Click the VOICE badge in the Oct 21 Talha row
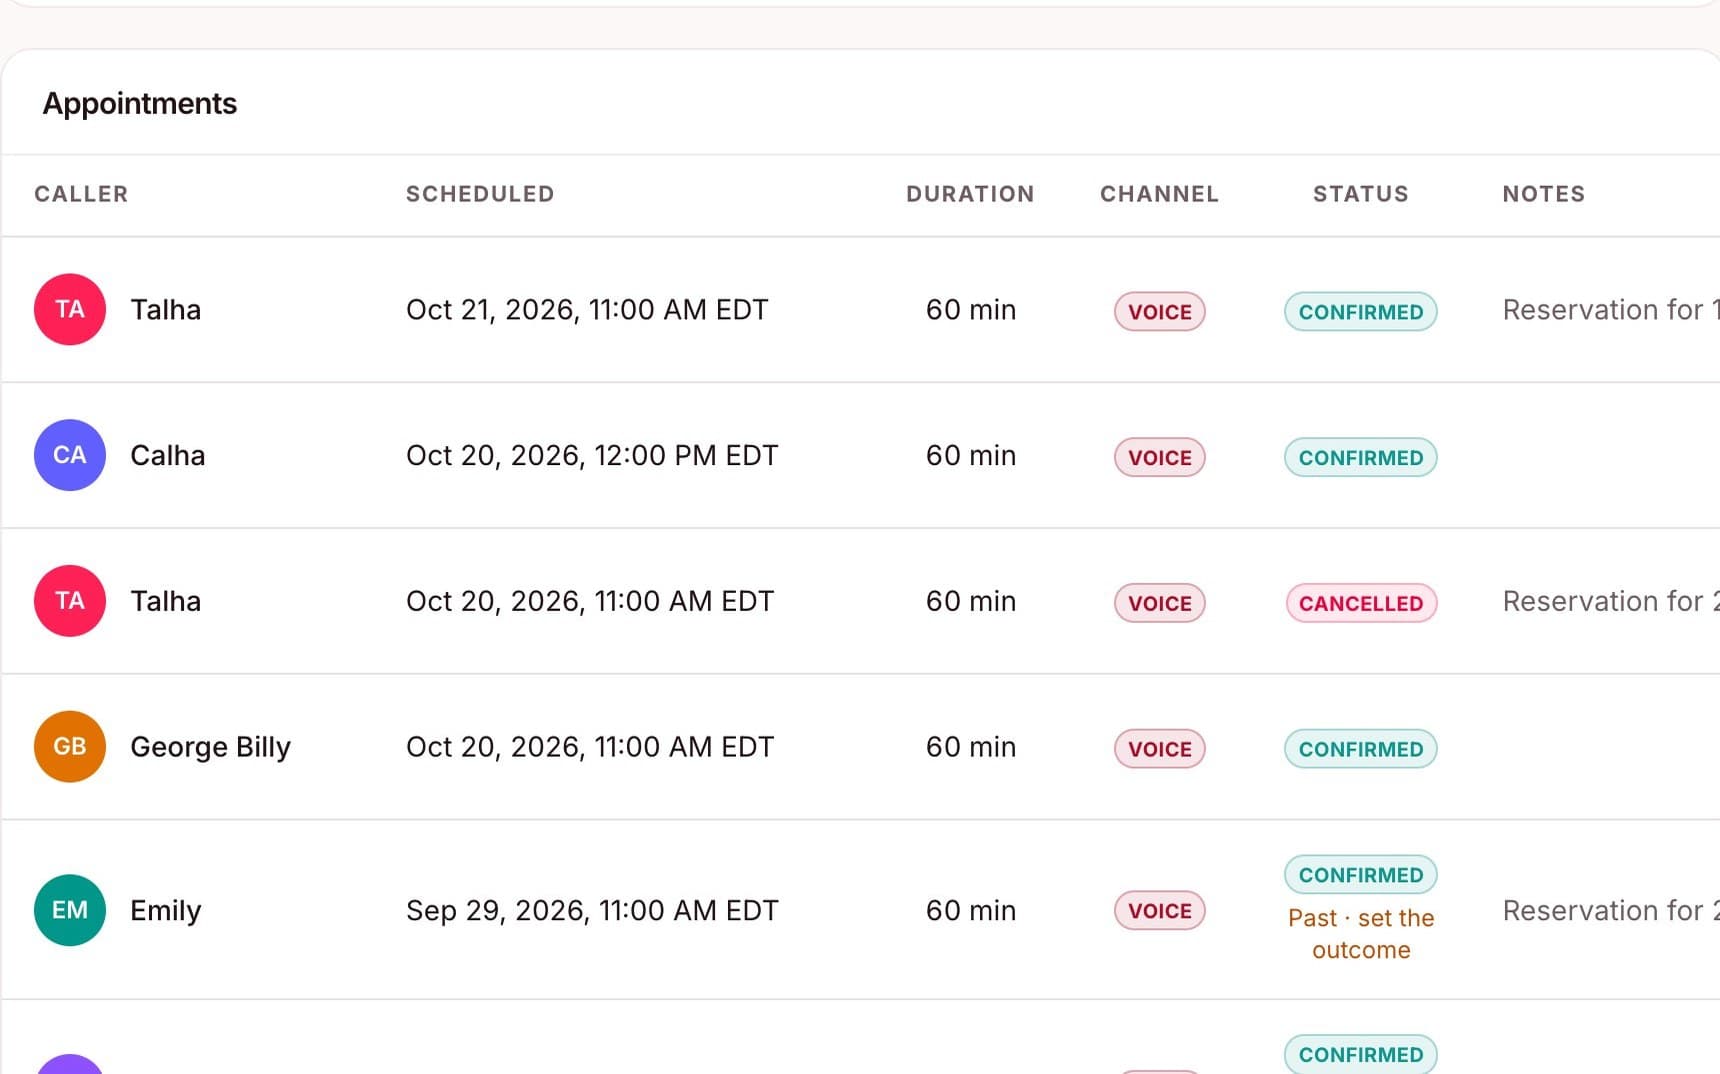 [x=1160, y=311]
